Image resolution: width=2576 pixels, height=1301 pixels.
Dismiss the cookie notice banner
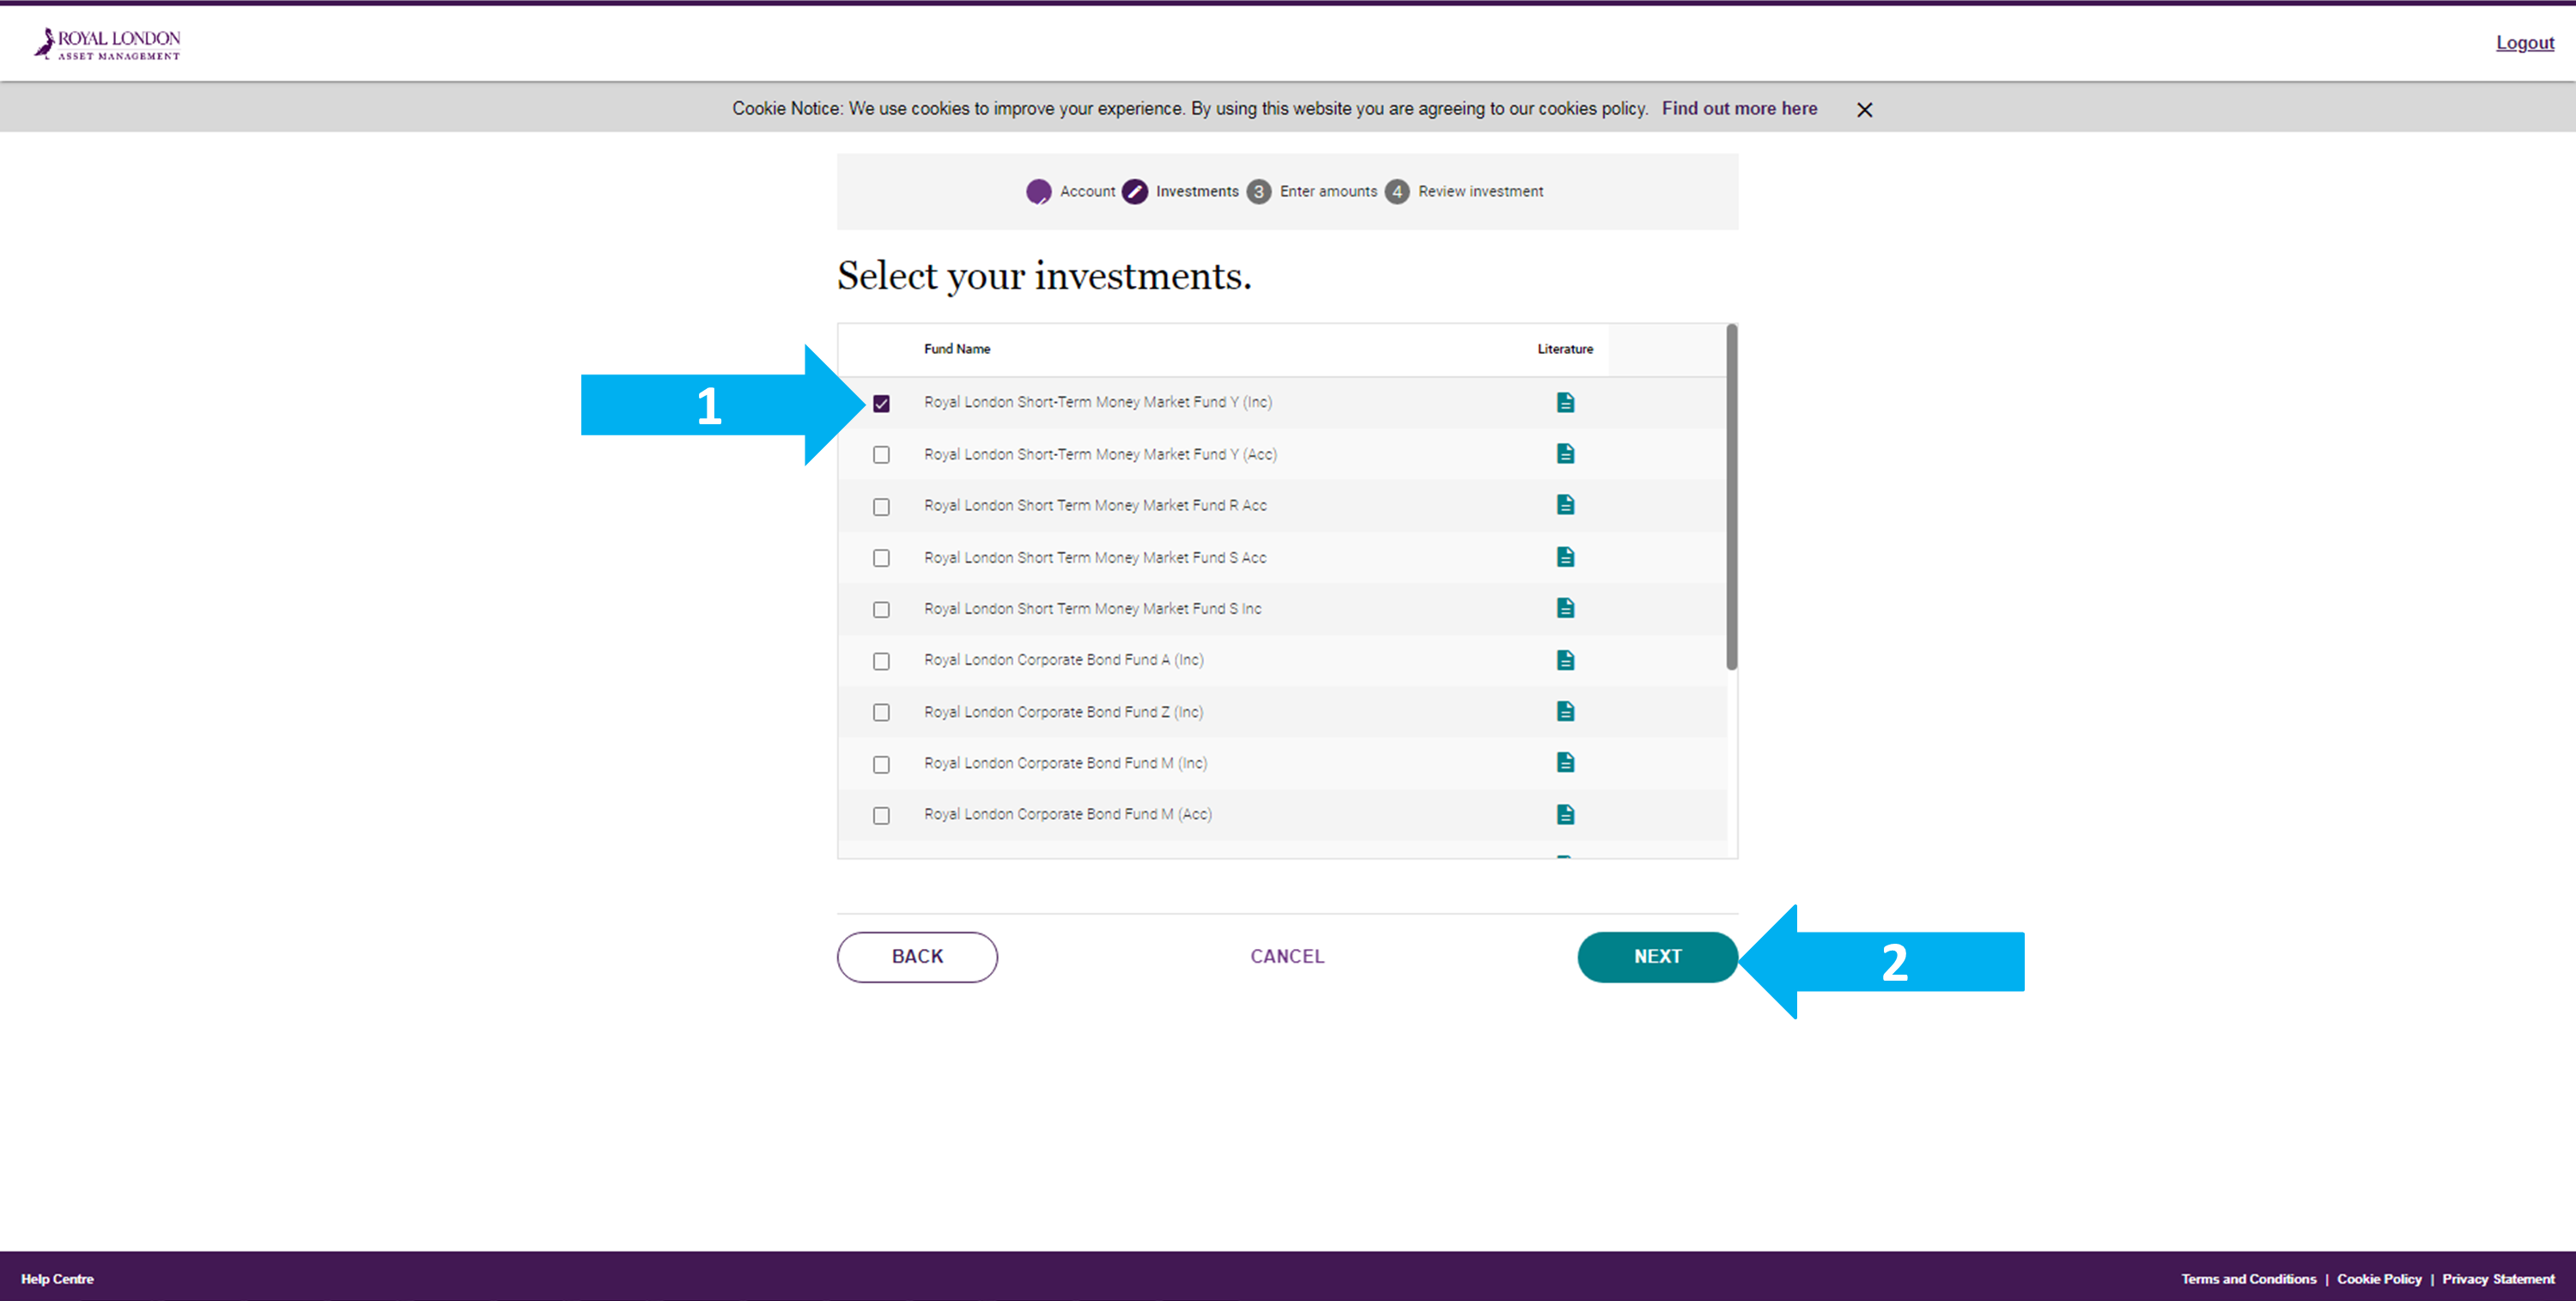click(x=1864, y=110)
